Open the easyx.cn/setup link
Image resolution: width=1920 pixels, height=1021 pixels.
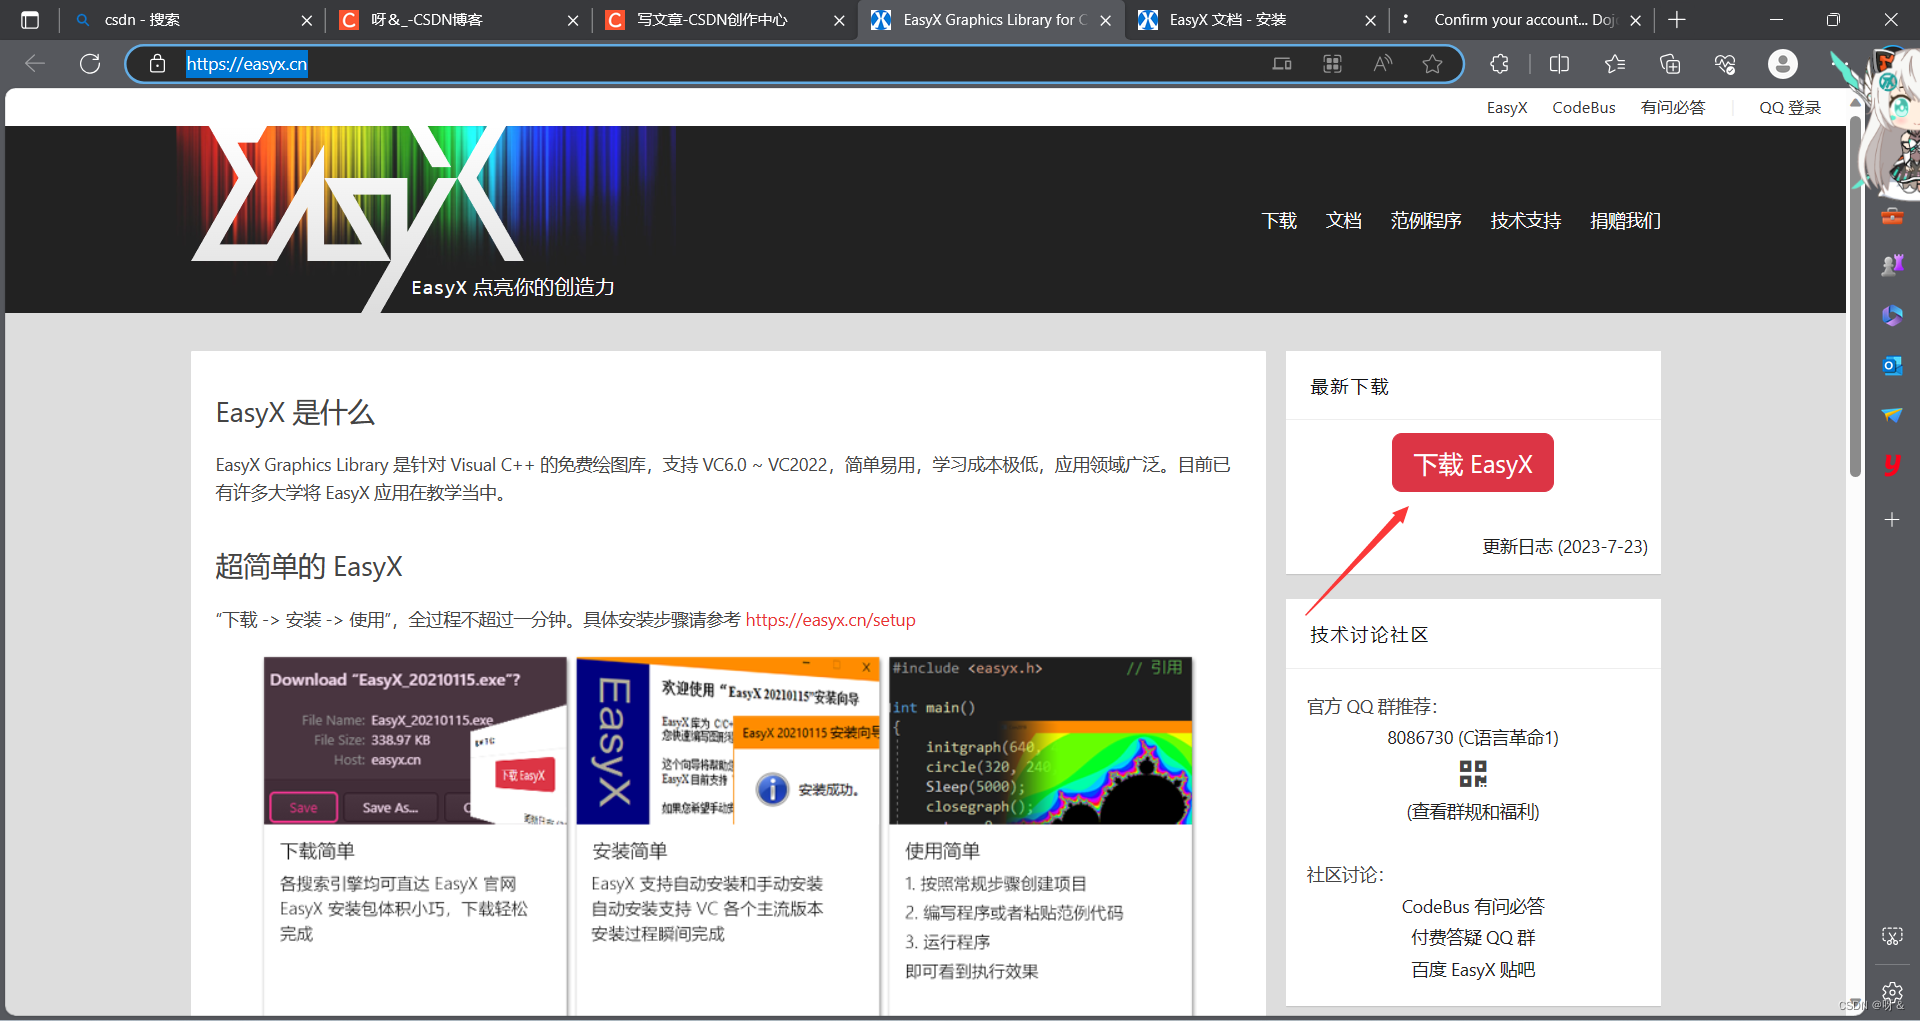pyautogui.click(x=830, y=620)
